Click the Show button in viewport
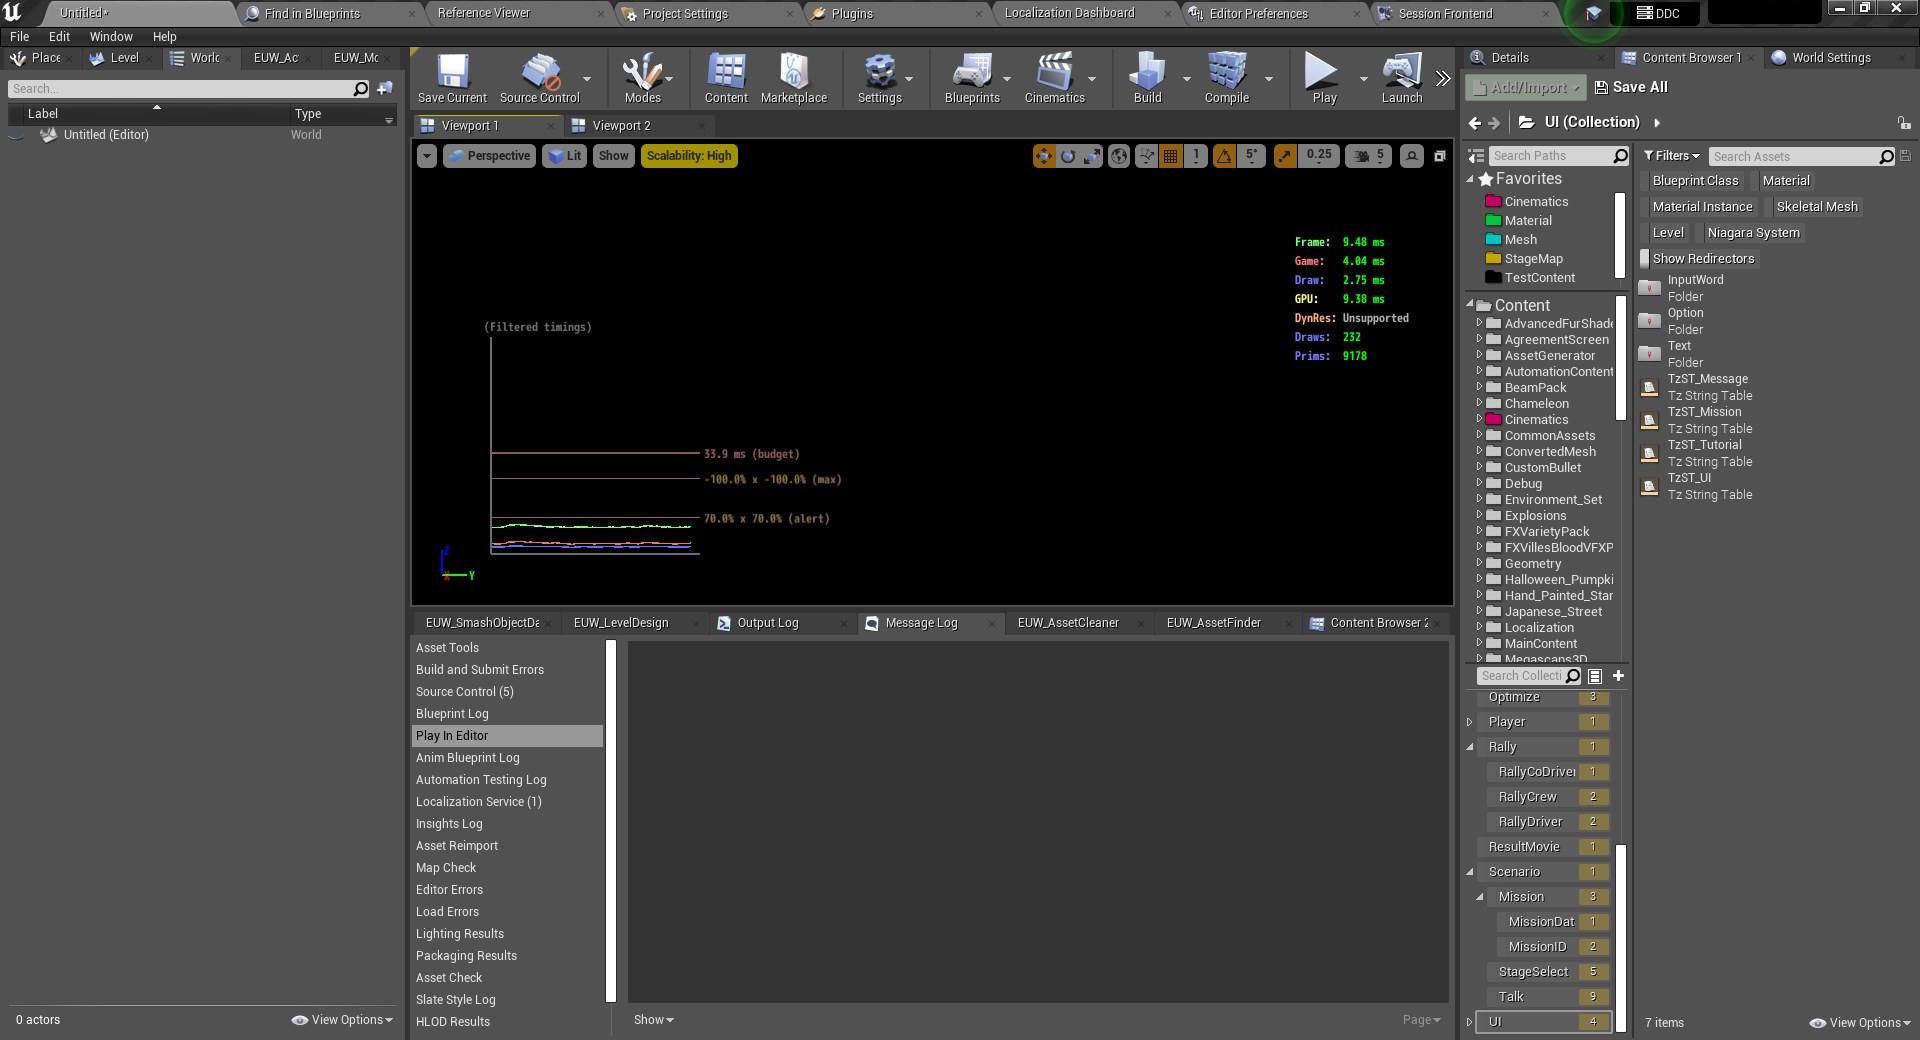1920x1040 pixels. (613, 156)
